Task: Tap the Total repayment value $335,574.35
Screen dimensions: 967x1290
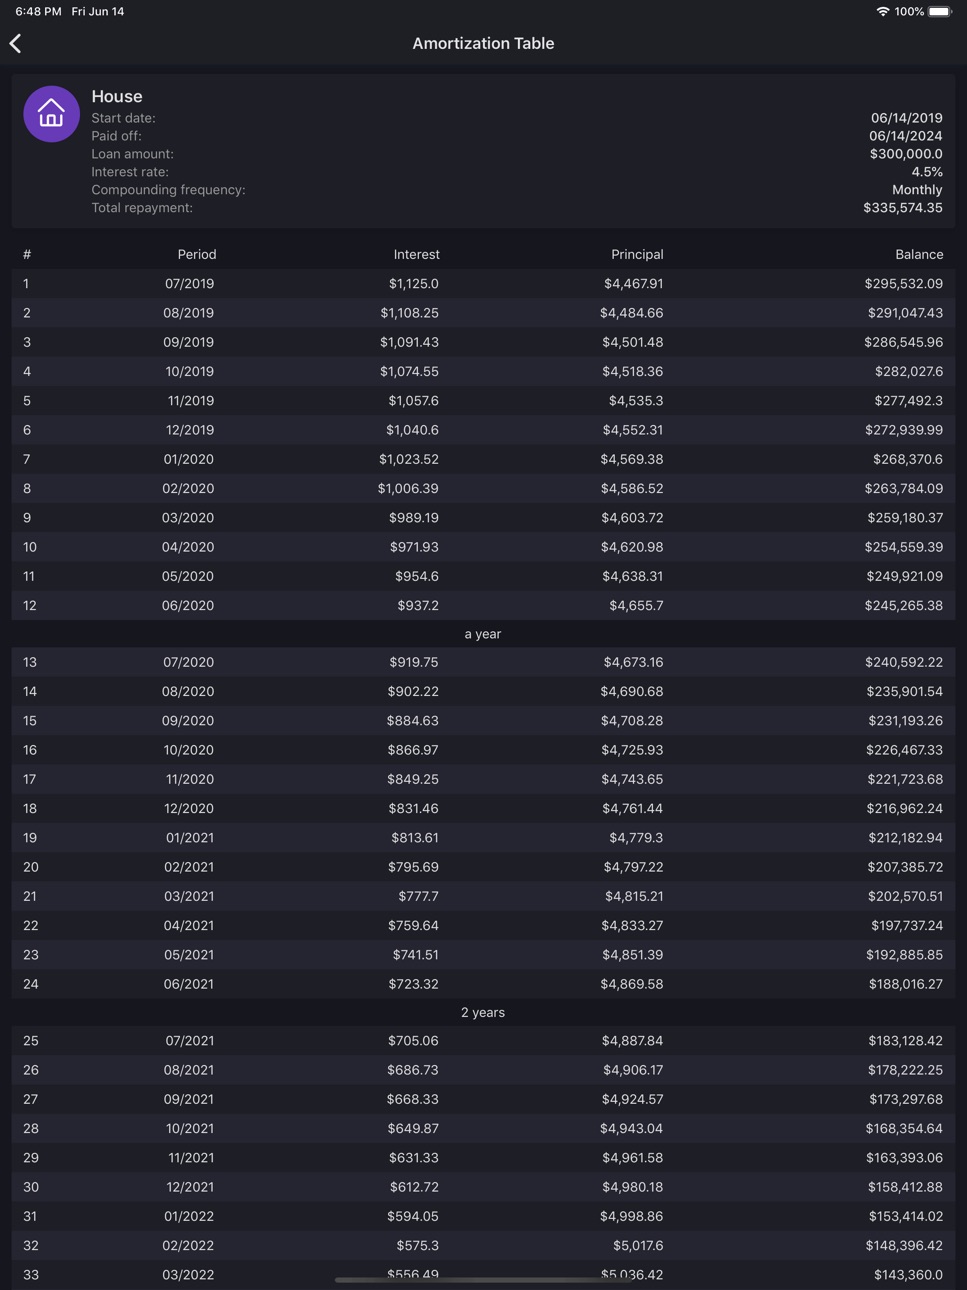Action: (903, 208)
